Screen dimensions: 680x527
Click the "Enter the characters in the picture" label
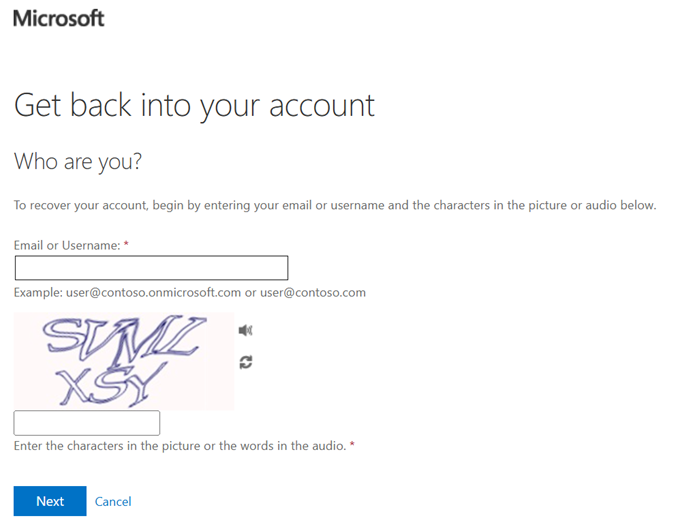[179, 445]
